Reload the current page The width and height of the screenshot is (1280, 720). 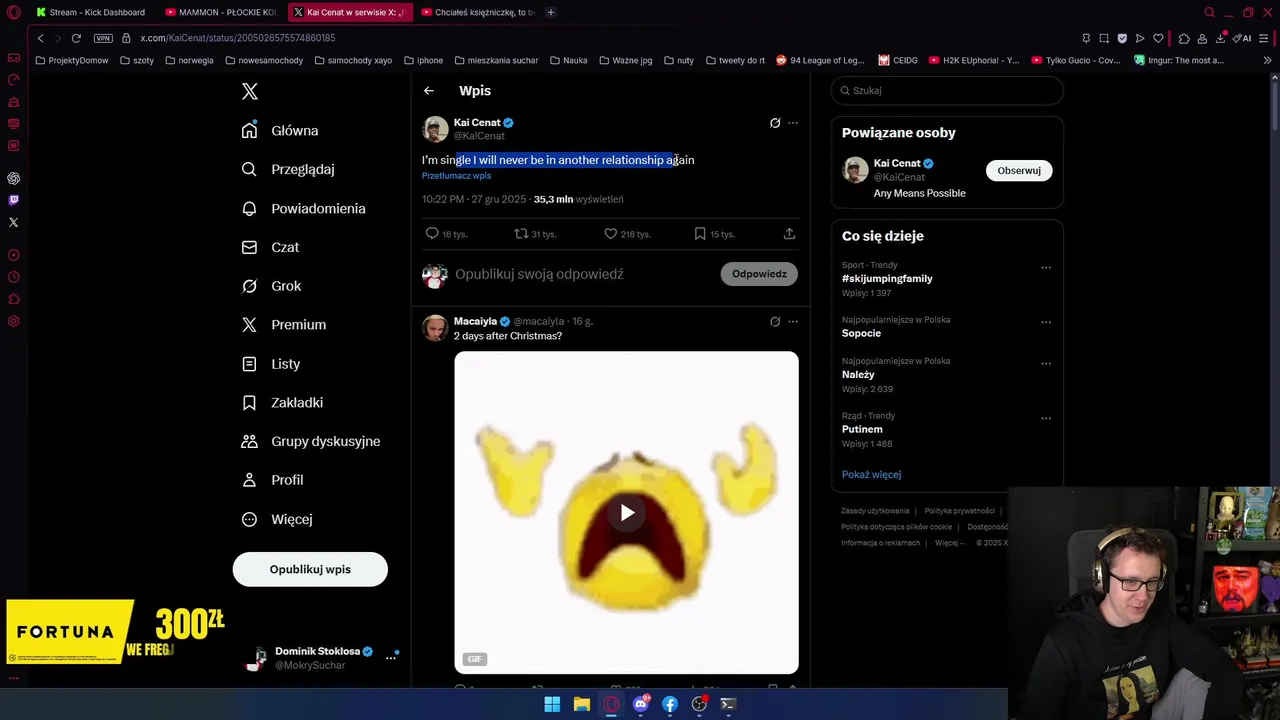76,38
